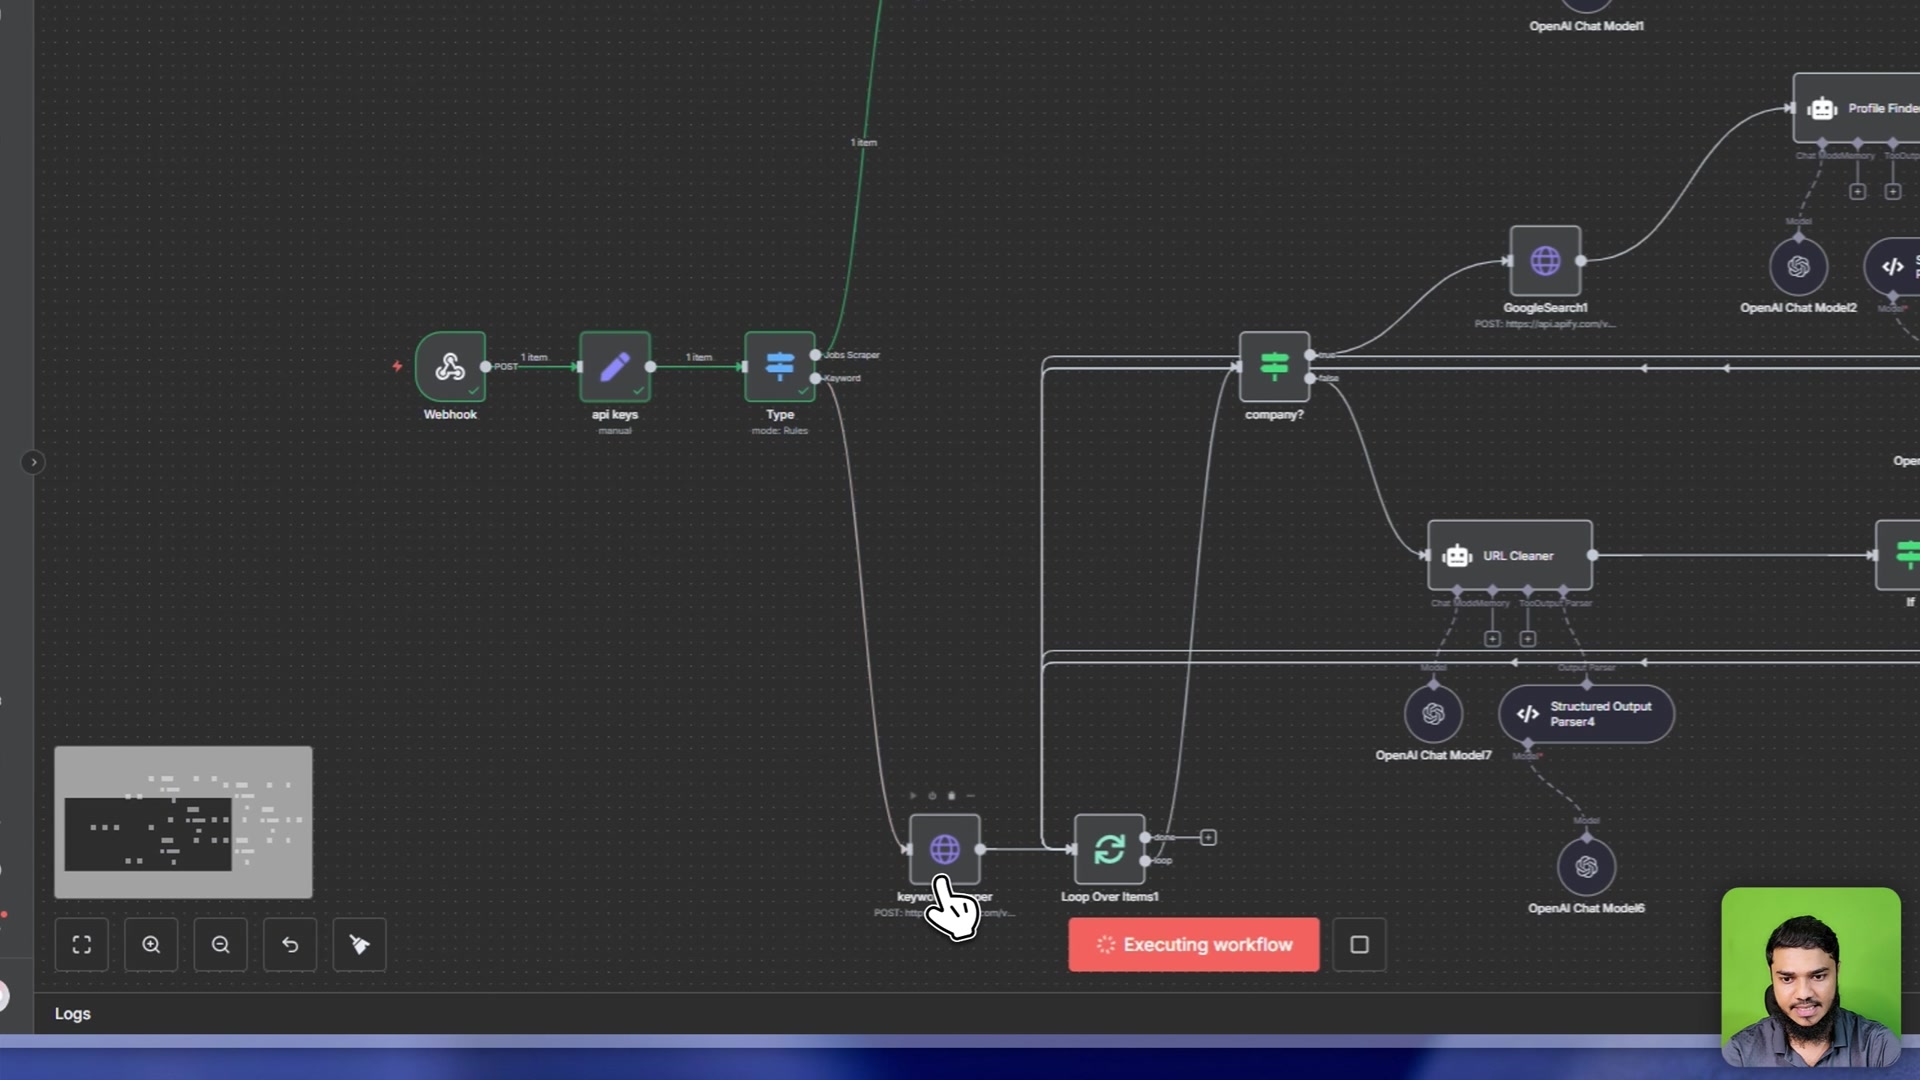Select the OpenAI Chat Model7 node
The image size is (1920, 1080).
click(1433, 714)
